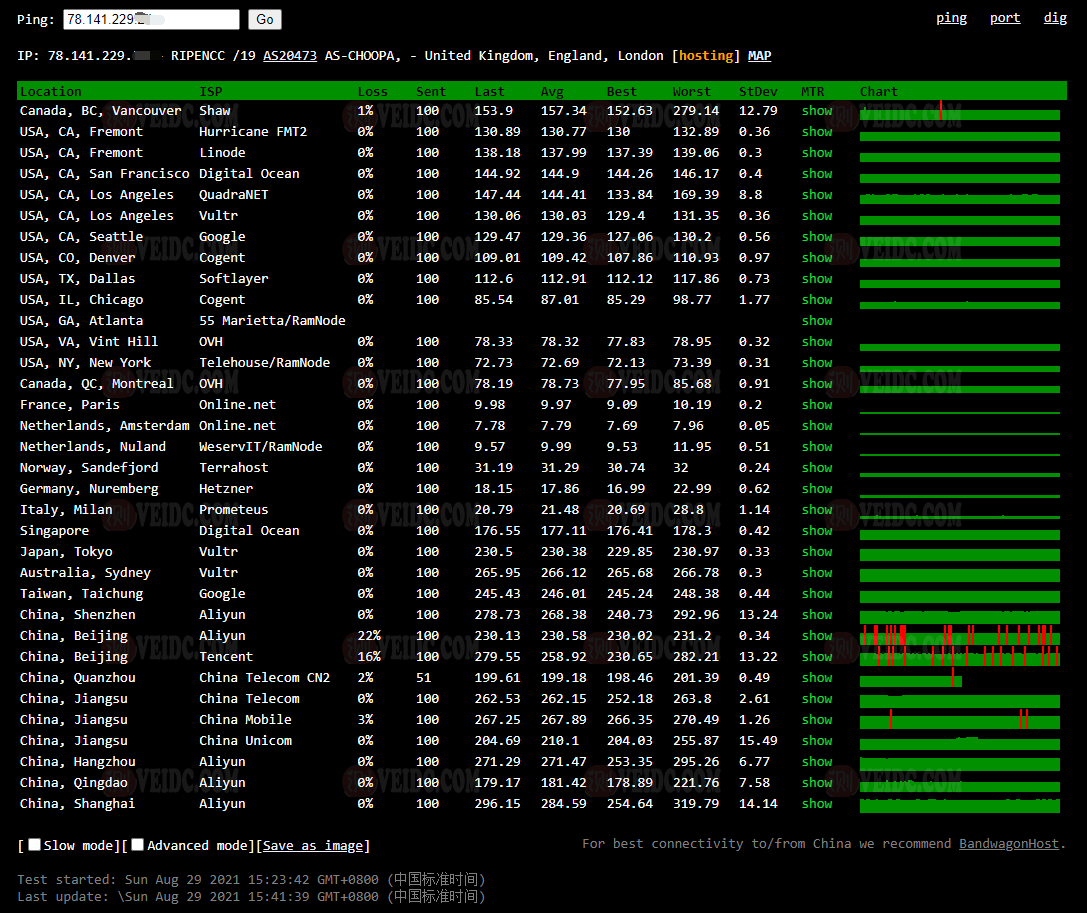Image resolution: width=1087 pixels, height=913 pixels.
Task: Open the dig tool link
Action: point(1055,18)
